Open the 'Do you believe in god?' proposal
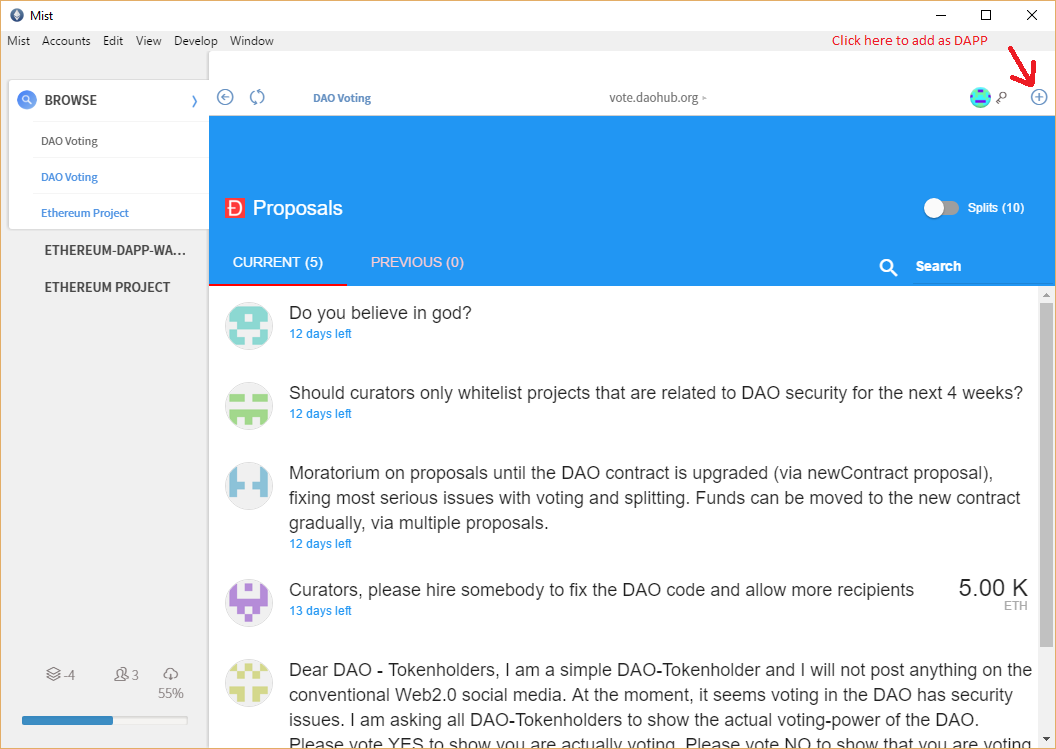Image resolution: width=1056 pixels, height=749 pixels. coord(381,313)
